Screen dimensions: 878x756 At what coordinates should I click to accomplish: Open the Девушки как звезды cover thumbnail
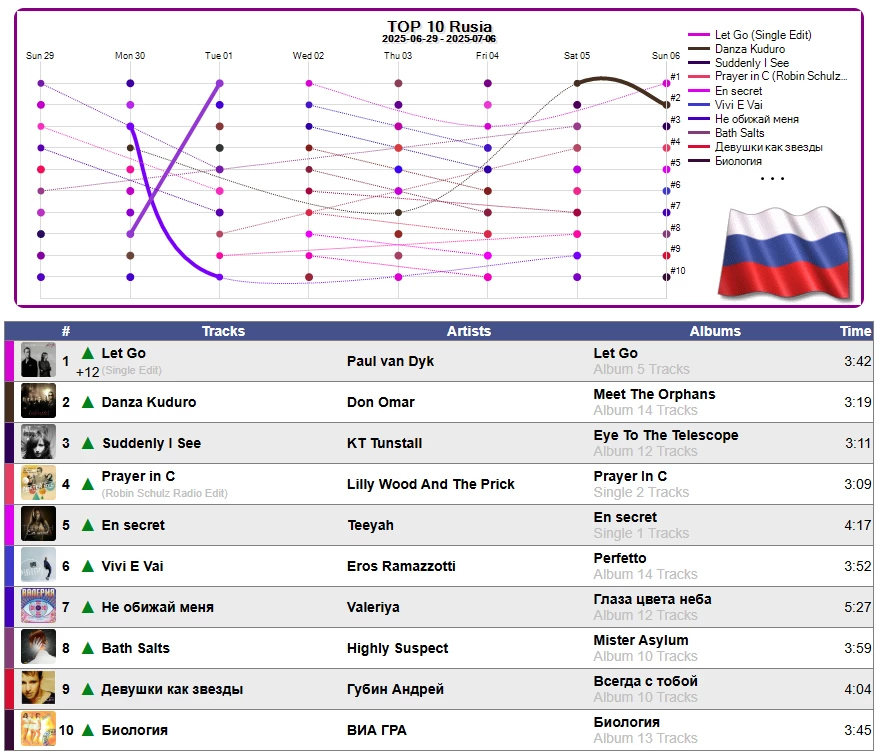(38, 688)
